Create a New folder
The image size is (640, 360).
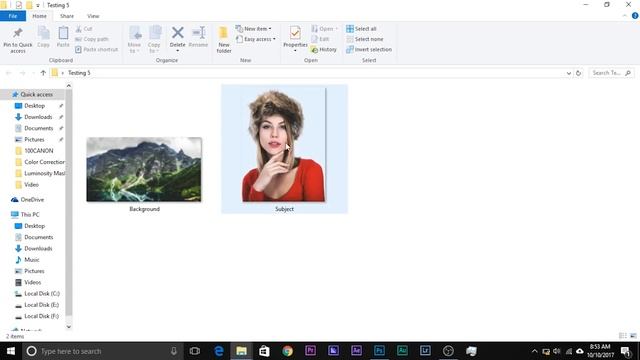(x=224, y=40)
